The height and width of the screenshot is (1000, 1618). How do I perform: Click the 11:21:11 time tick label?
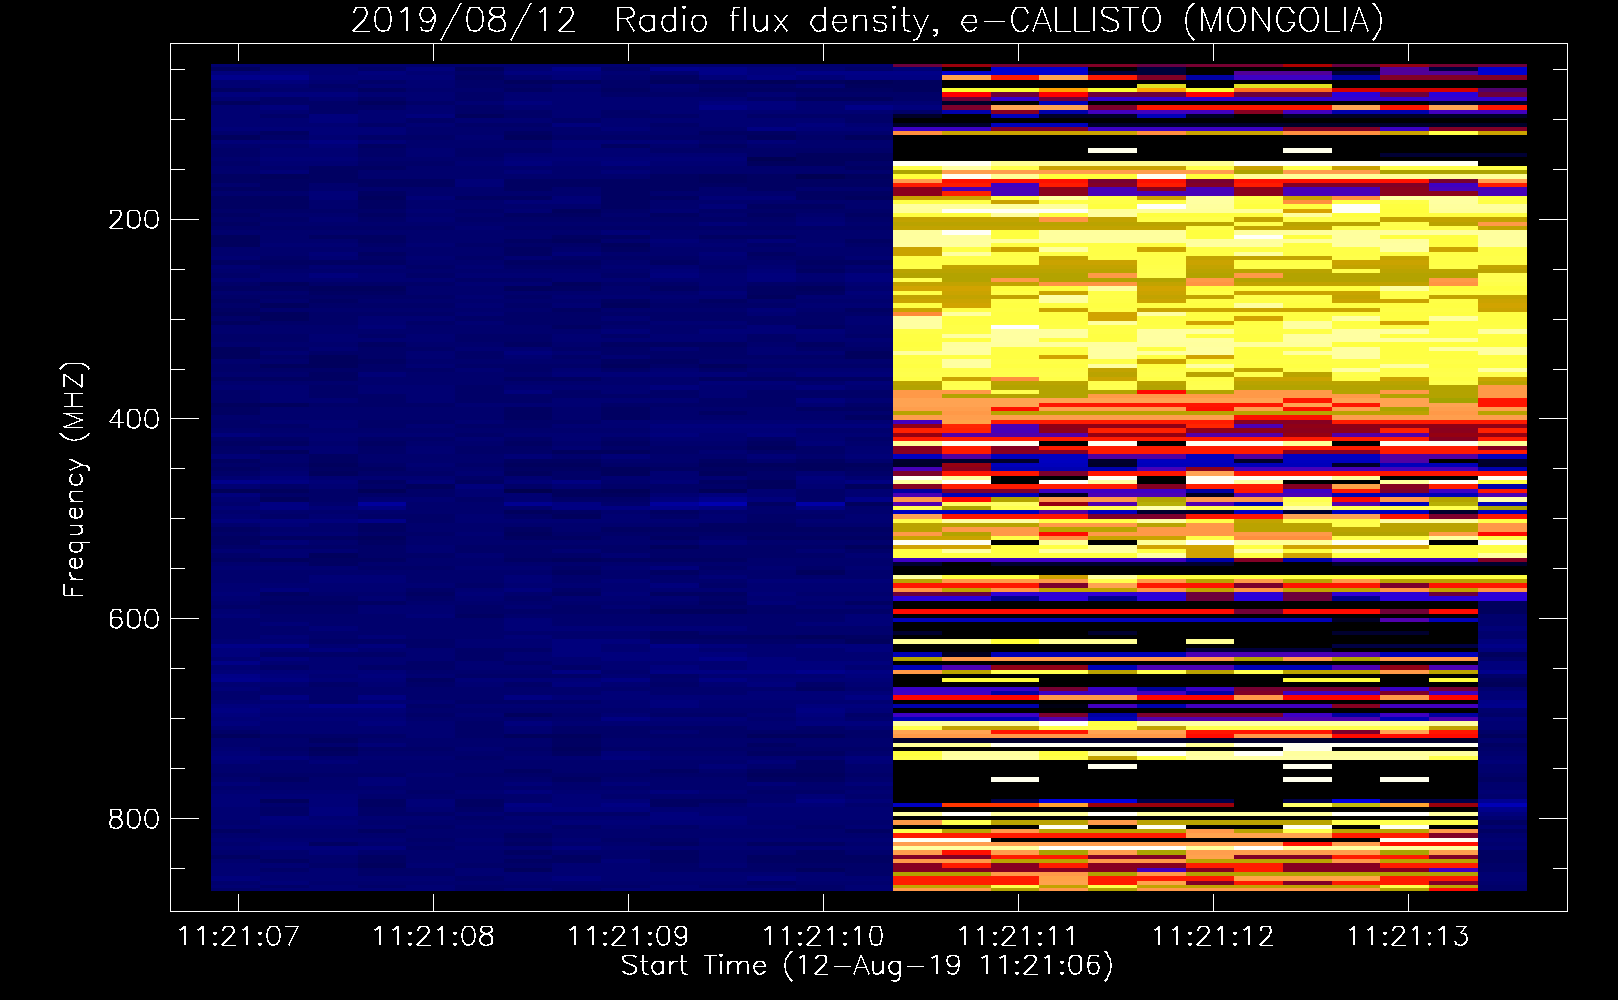[x=1018, y=936]
